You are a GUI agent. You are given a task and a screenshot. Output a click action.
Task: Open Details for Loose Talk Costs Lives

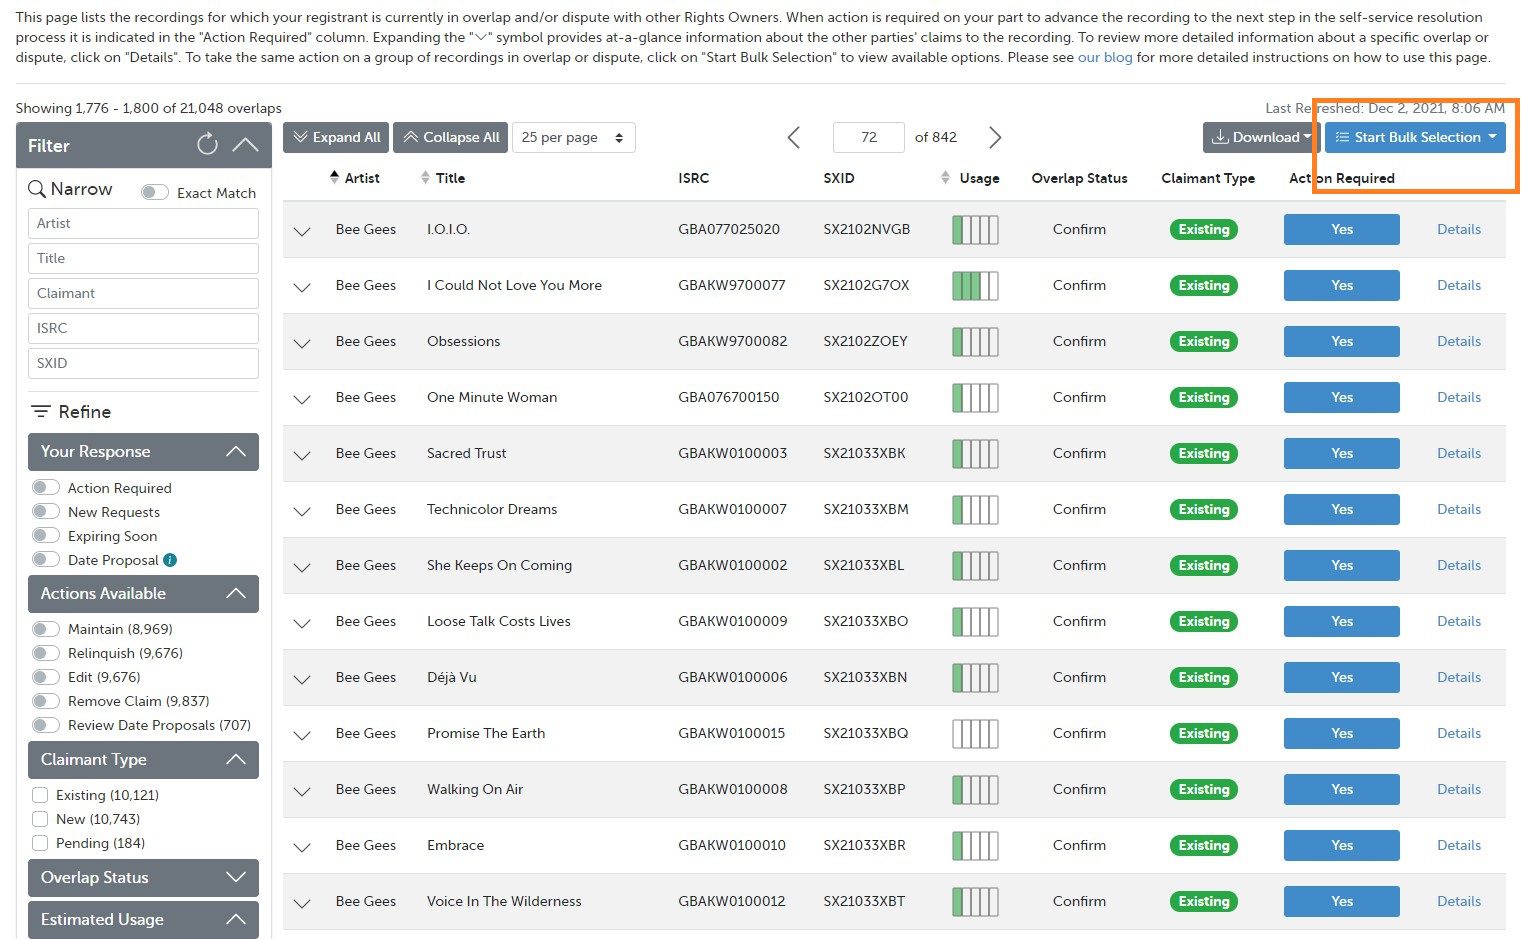pos(1459,622)
